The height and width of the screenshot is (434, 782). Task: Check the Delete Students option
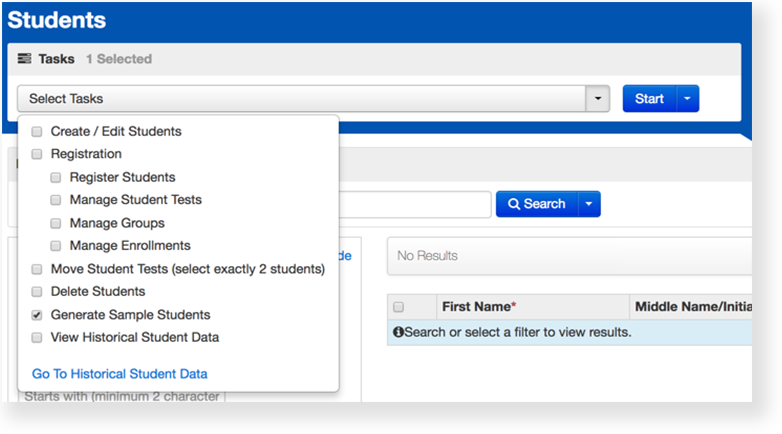pyautogui.click(x=37, y=292)
